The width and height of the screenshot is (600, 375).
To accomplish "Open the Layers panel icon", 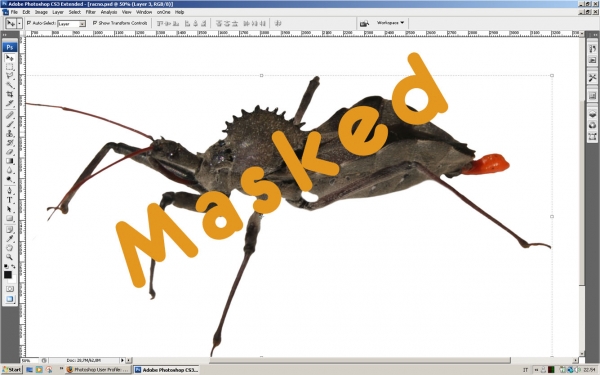I will [x=592, y=114].
